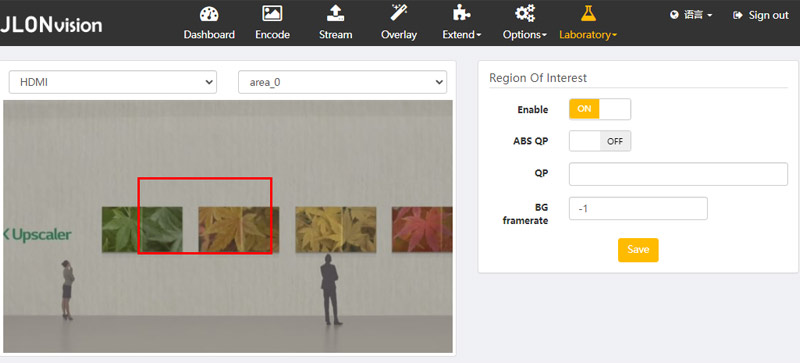Click the red ROI rectangle in preview
Image resolution: width=800 pixels, height=363 pixels.
(x=205, y=215)
